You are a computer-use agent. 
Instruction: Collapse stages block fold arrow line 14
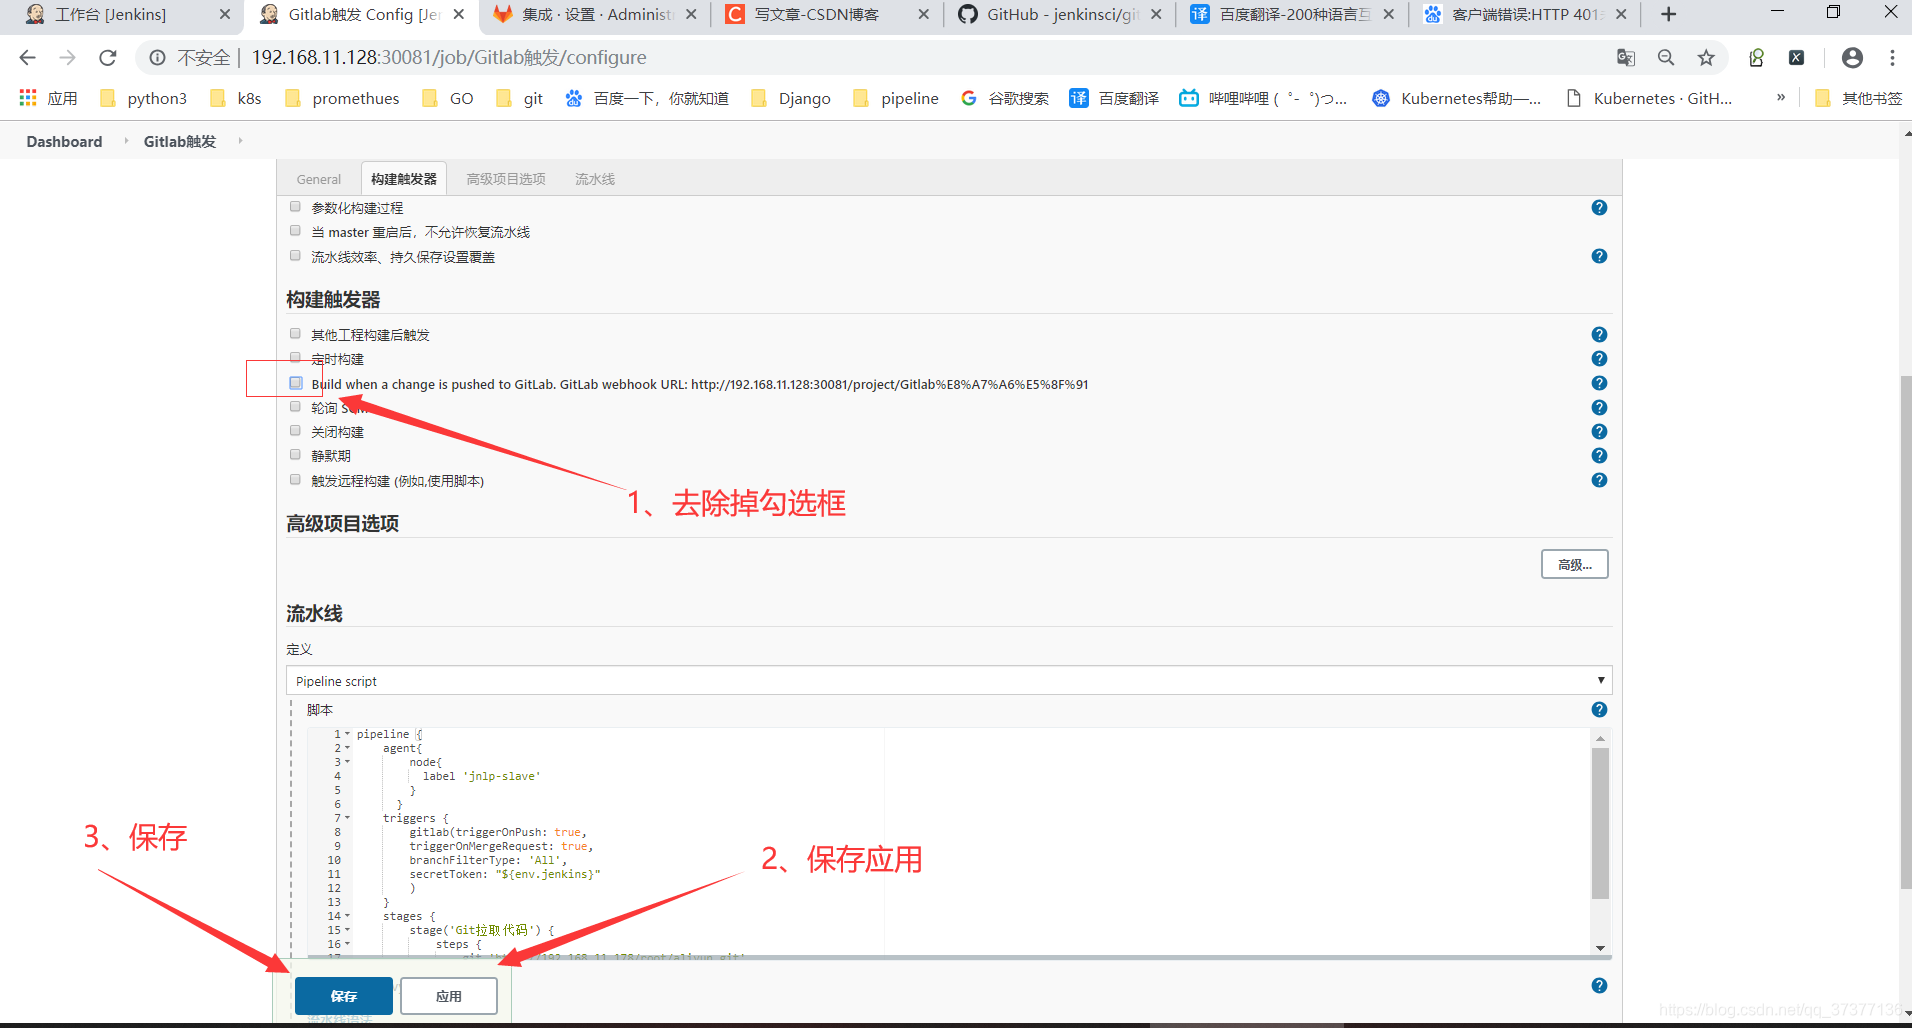click(347, 916)
